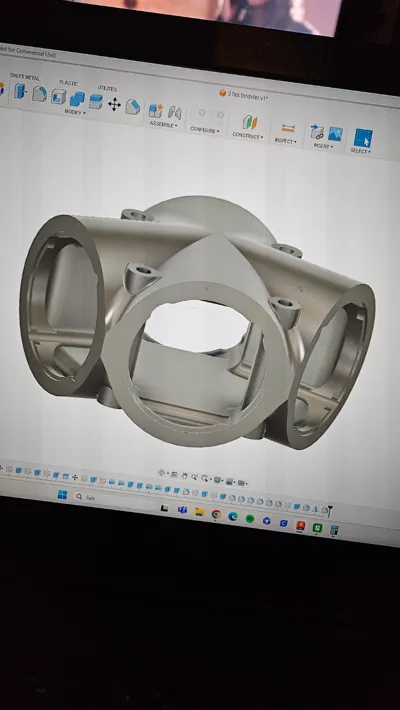Click the Windows Start button
Screen dimensions: 400x710
click(x=63, y=494)
